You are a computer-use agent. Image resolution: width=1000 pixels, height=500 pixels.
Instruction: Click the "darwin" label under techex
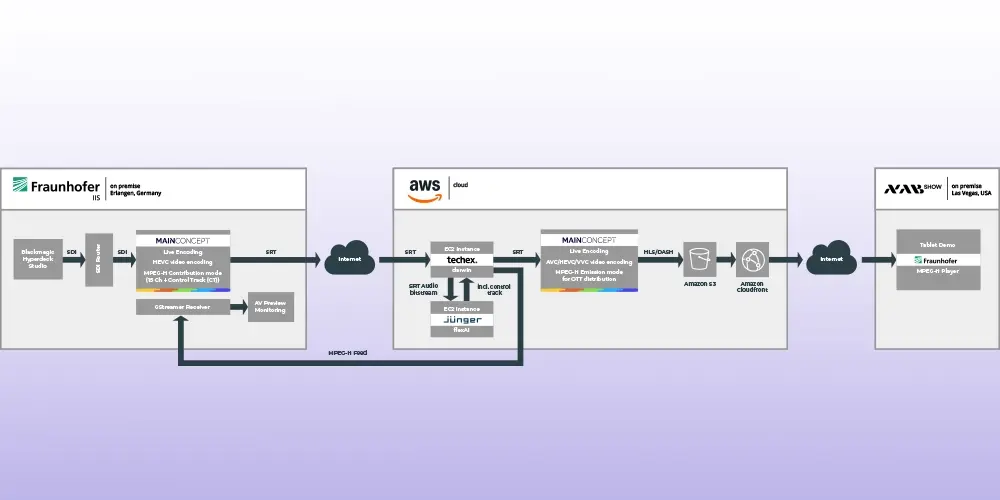coord(461,270)
